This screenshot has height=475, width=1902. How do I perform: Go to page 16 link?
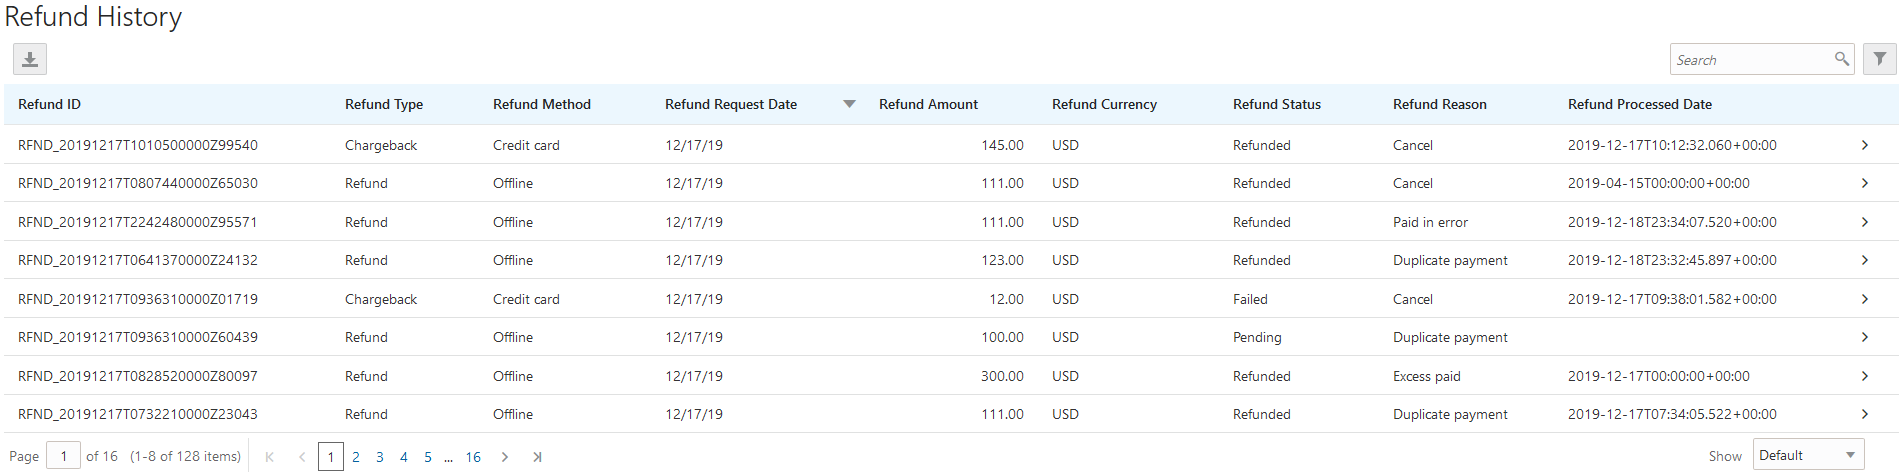[473, 457]
